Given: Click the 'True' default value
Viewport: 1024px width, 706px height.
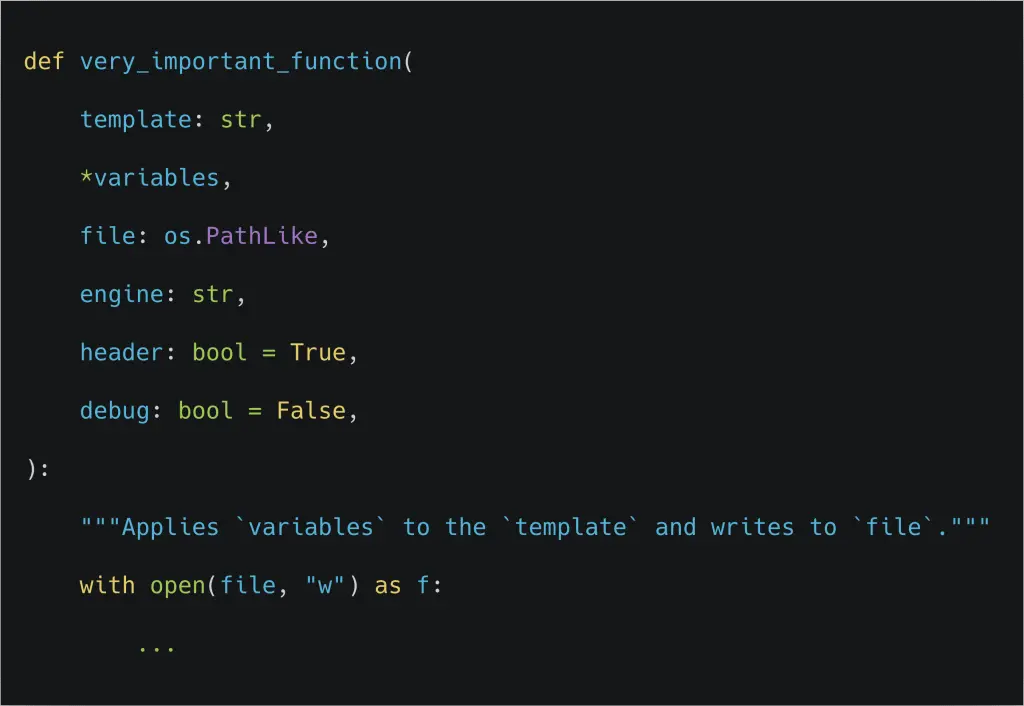Looking at the screenshot, I should click(x=317, y=352).
